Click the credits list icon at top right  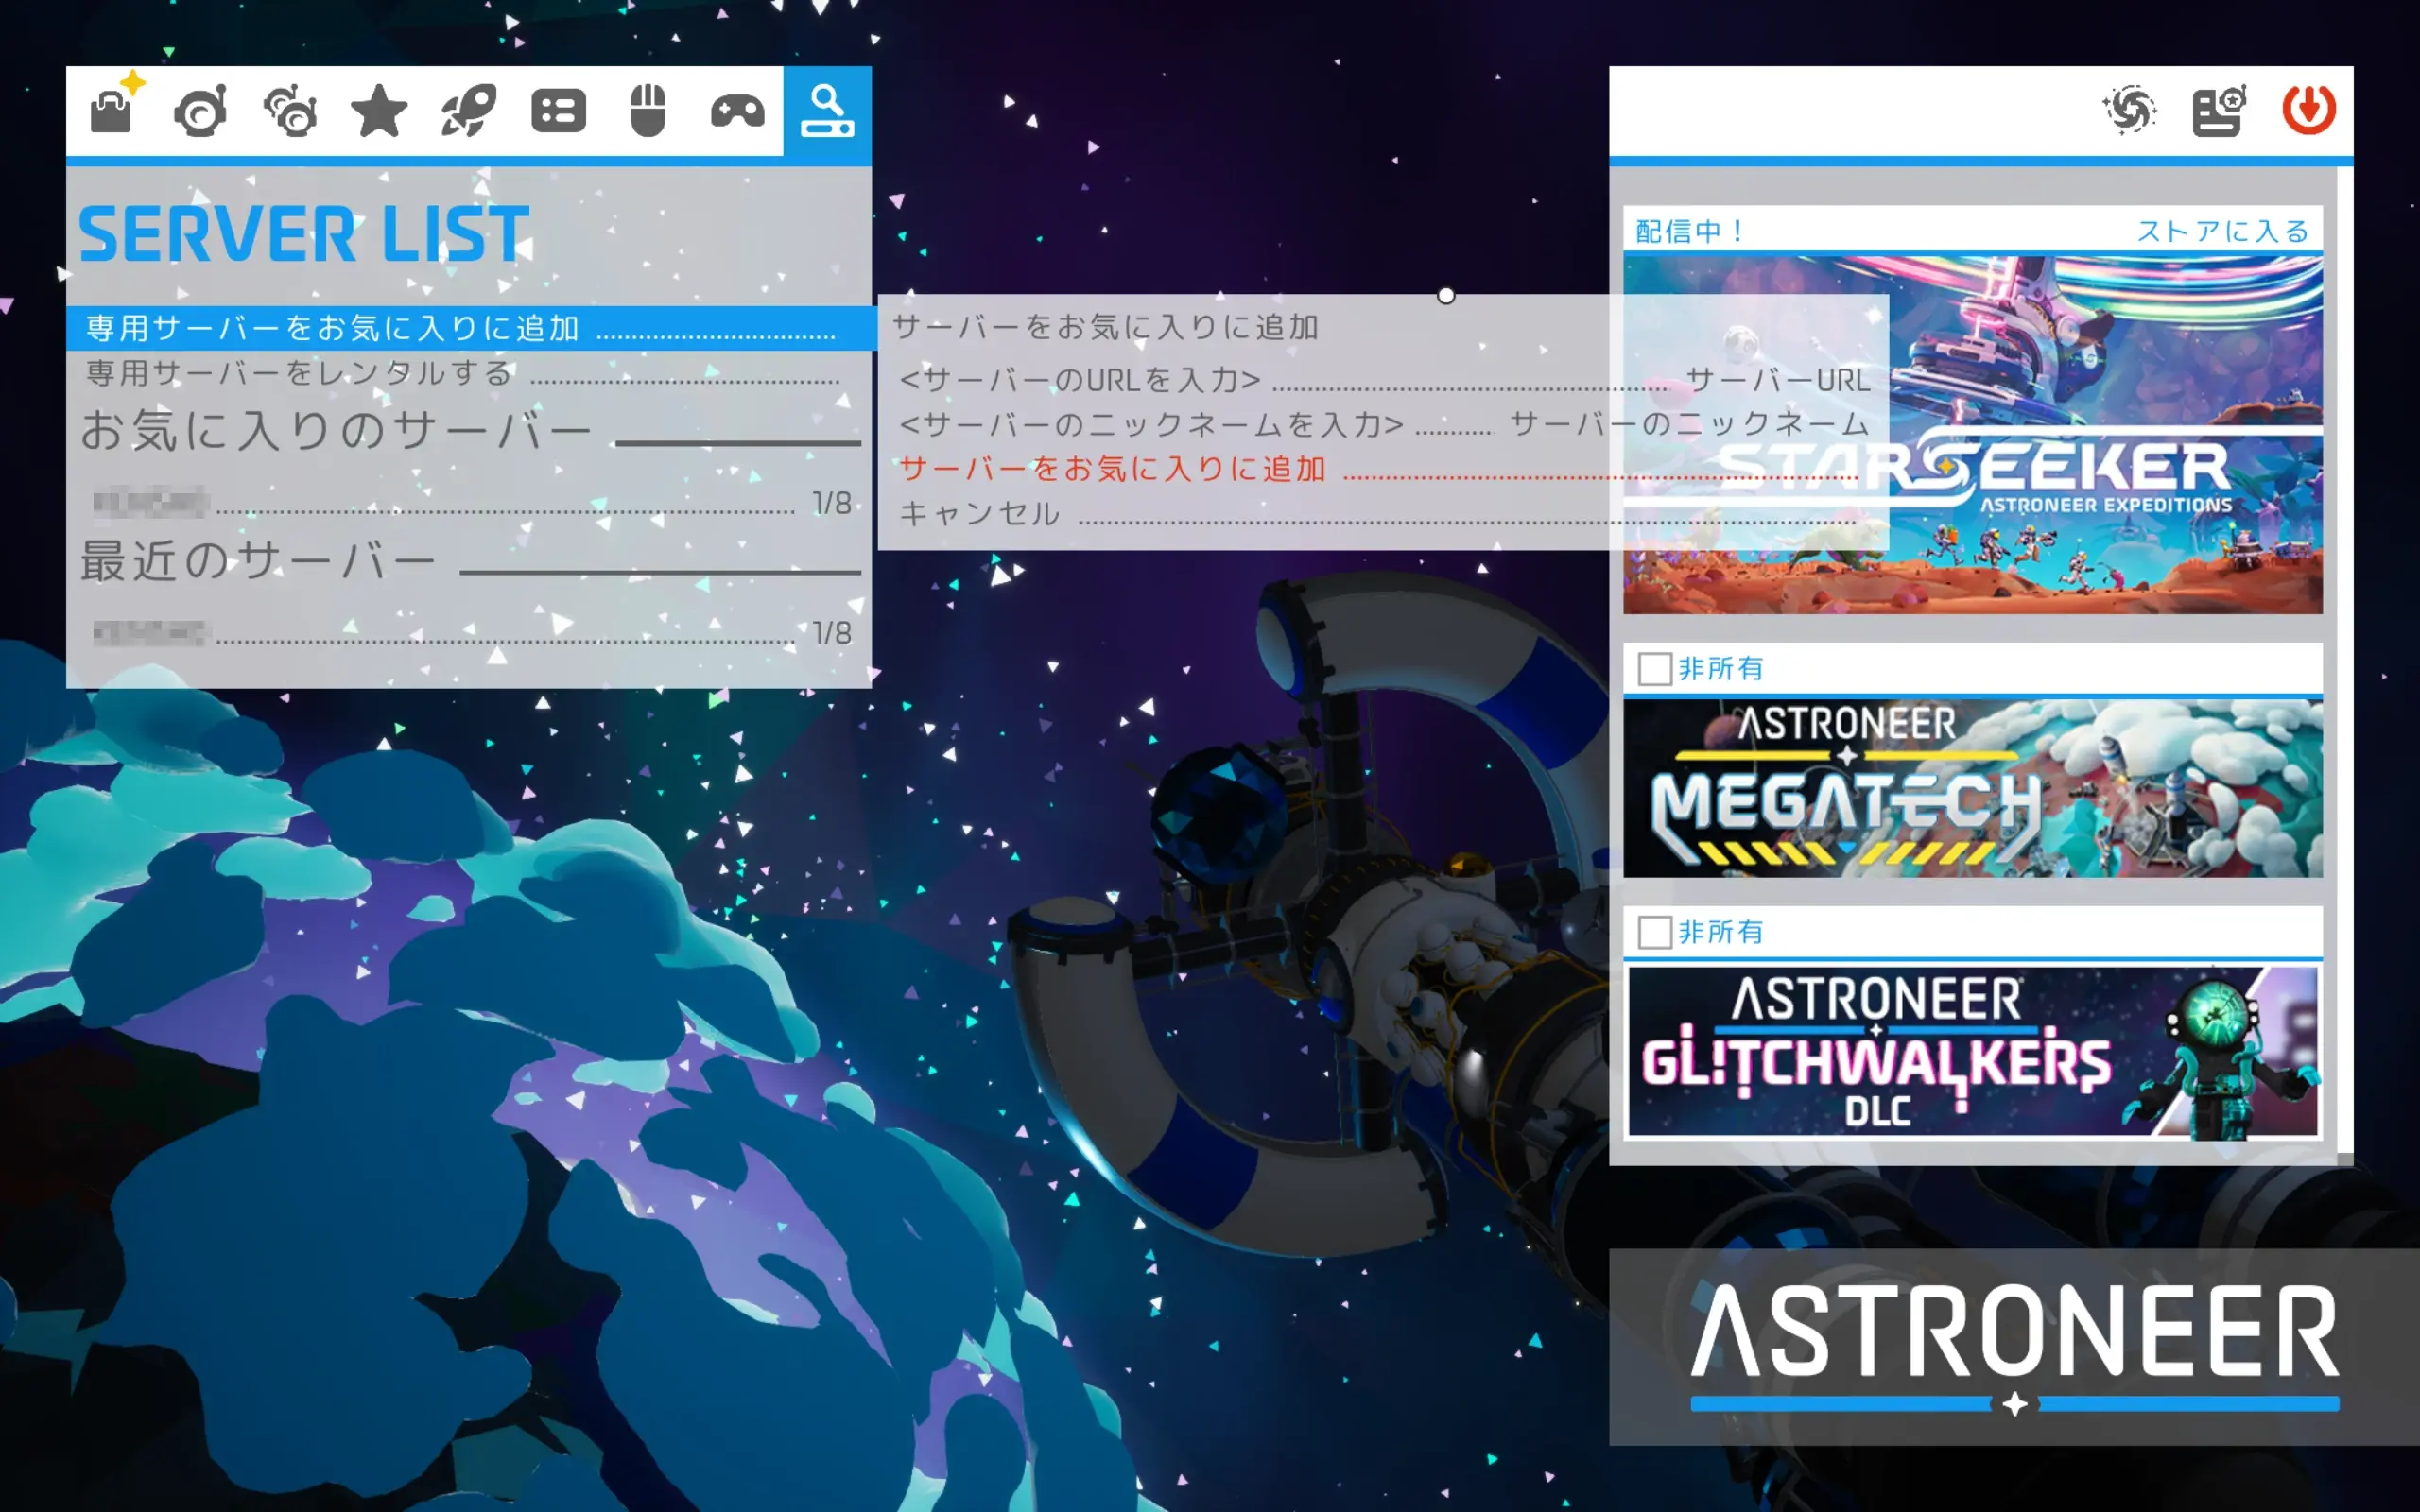(2219, 109)
